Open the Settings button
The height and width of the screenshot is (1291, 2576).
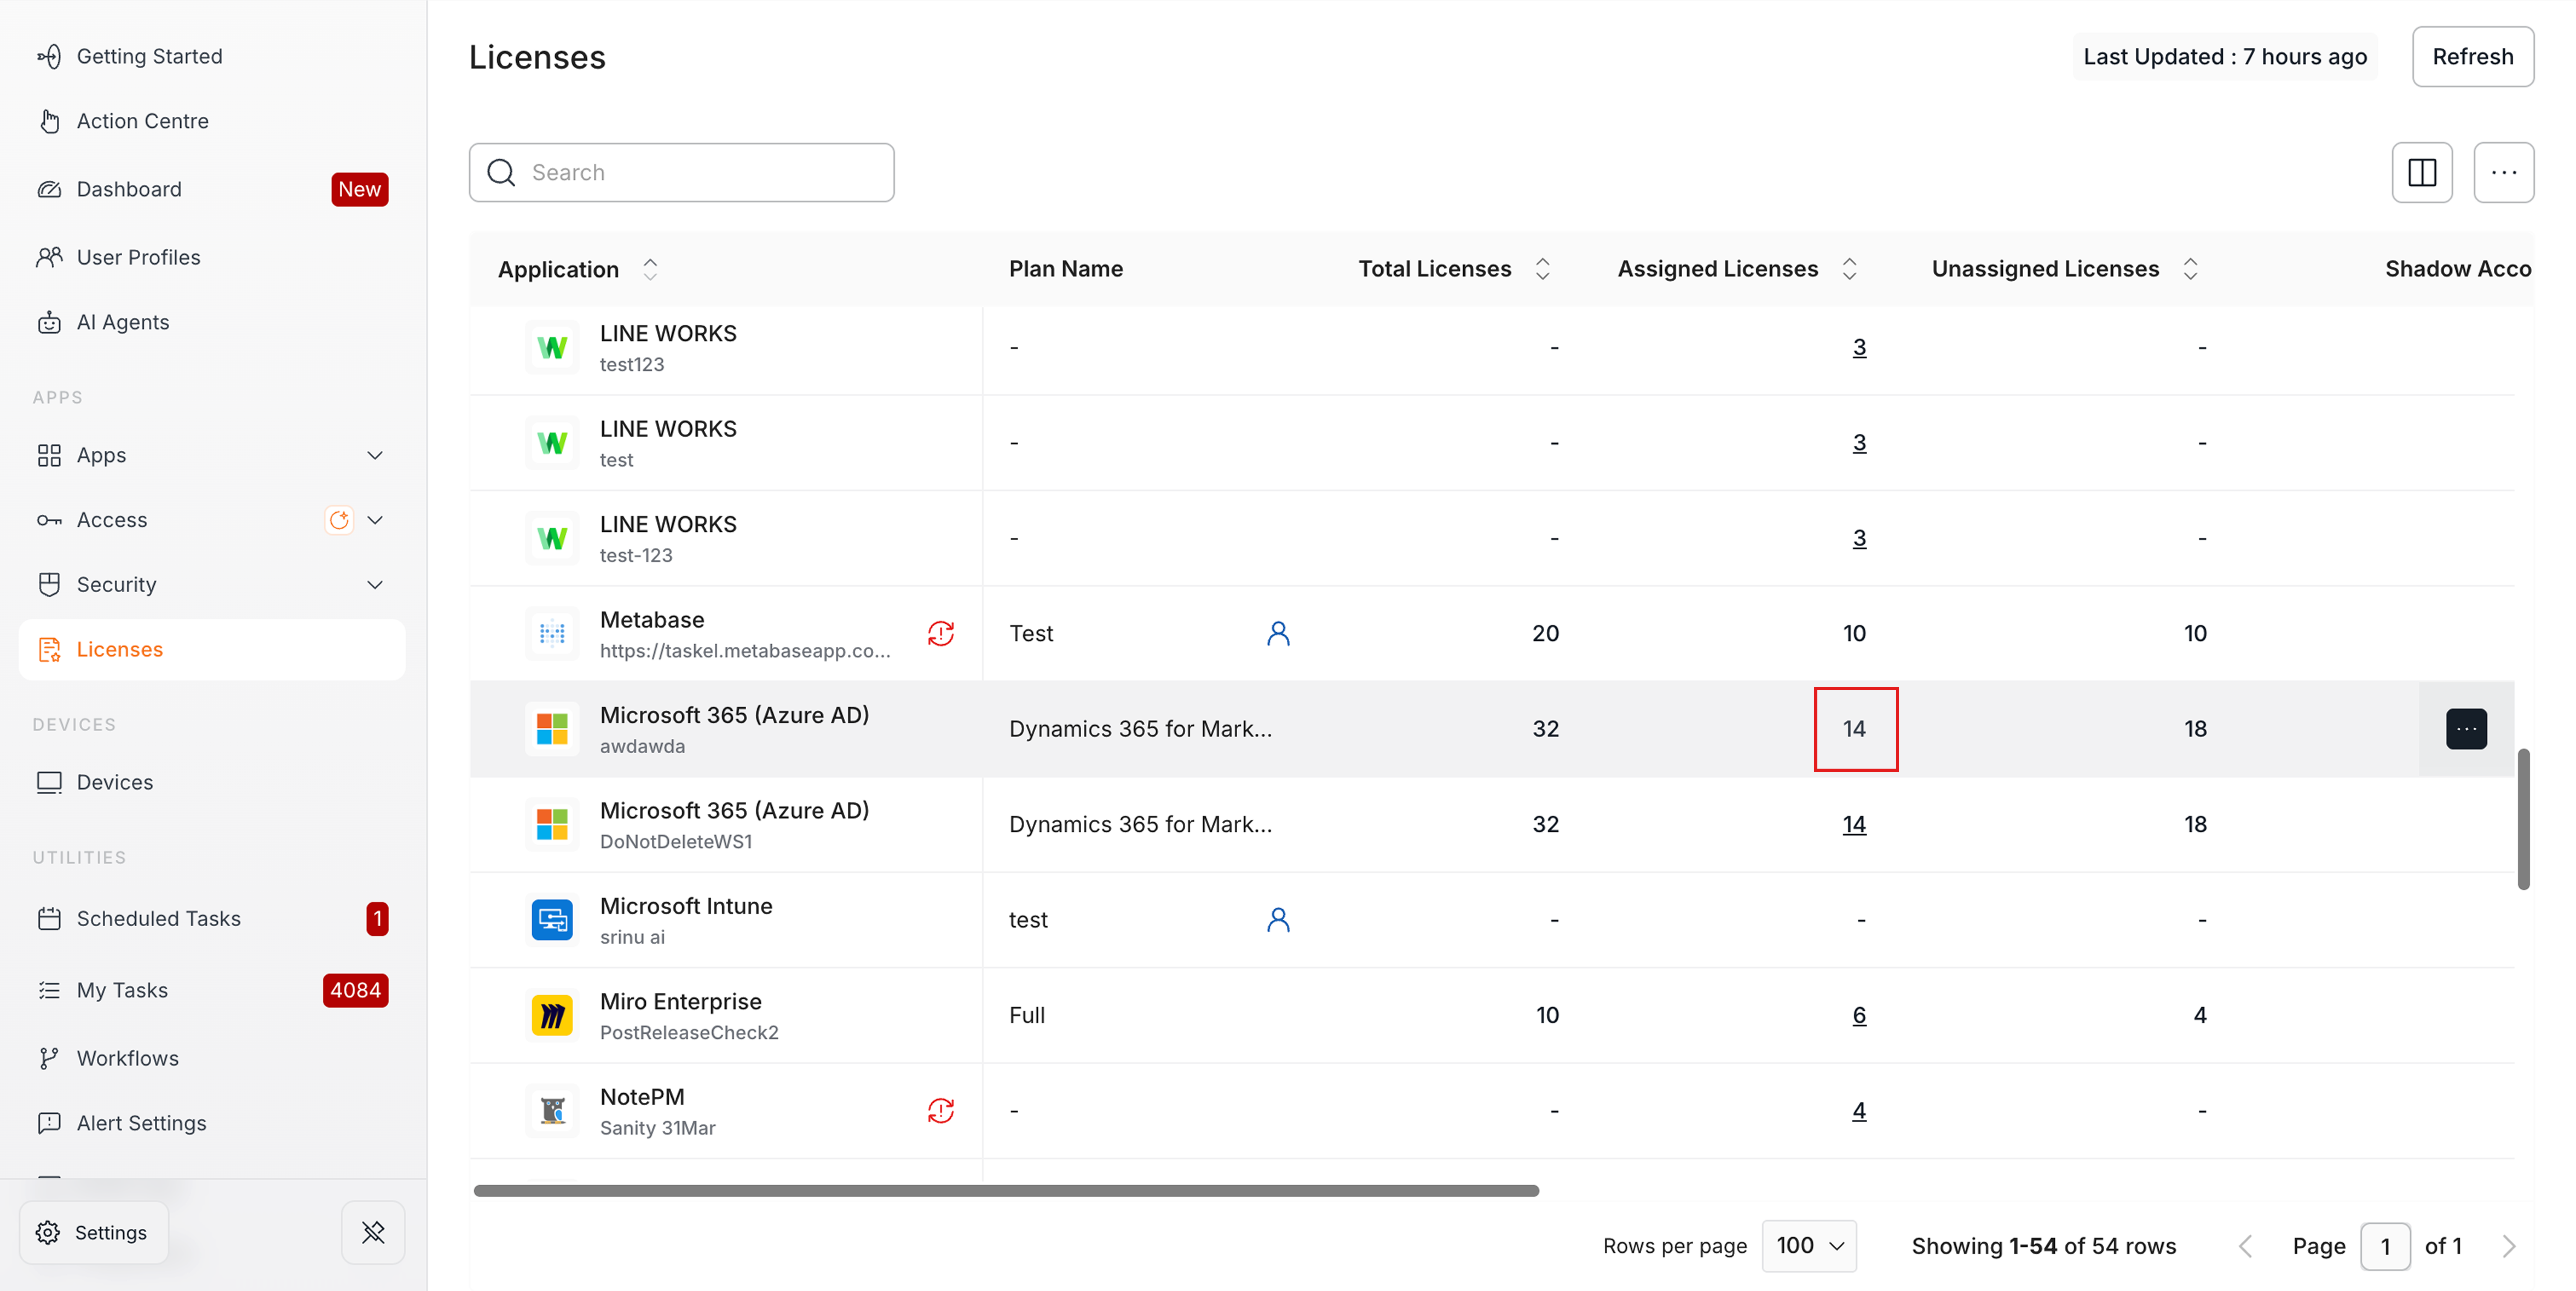tap(94, 1232)
